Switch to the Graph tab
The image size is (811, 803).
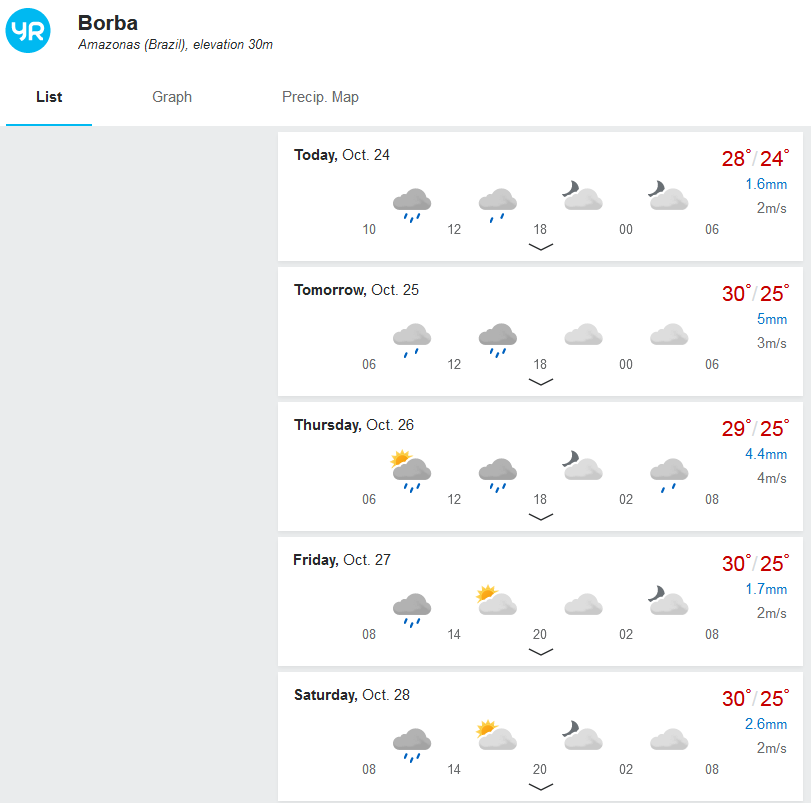172,97
